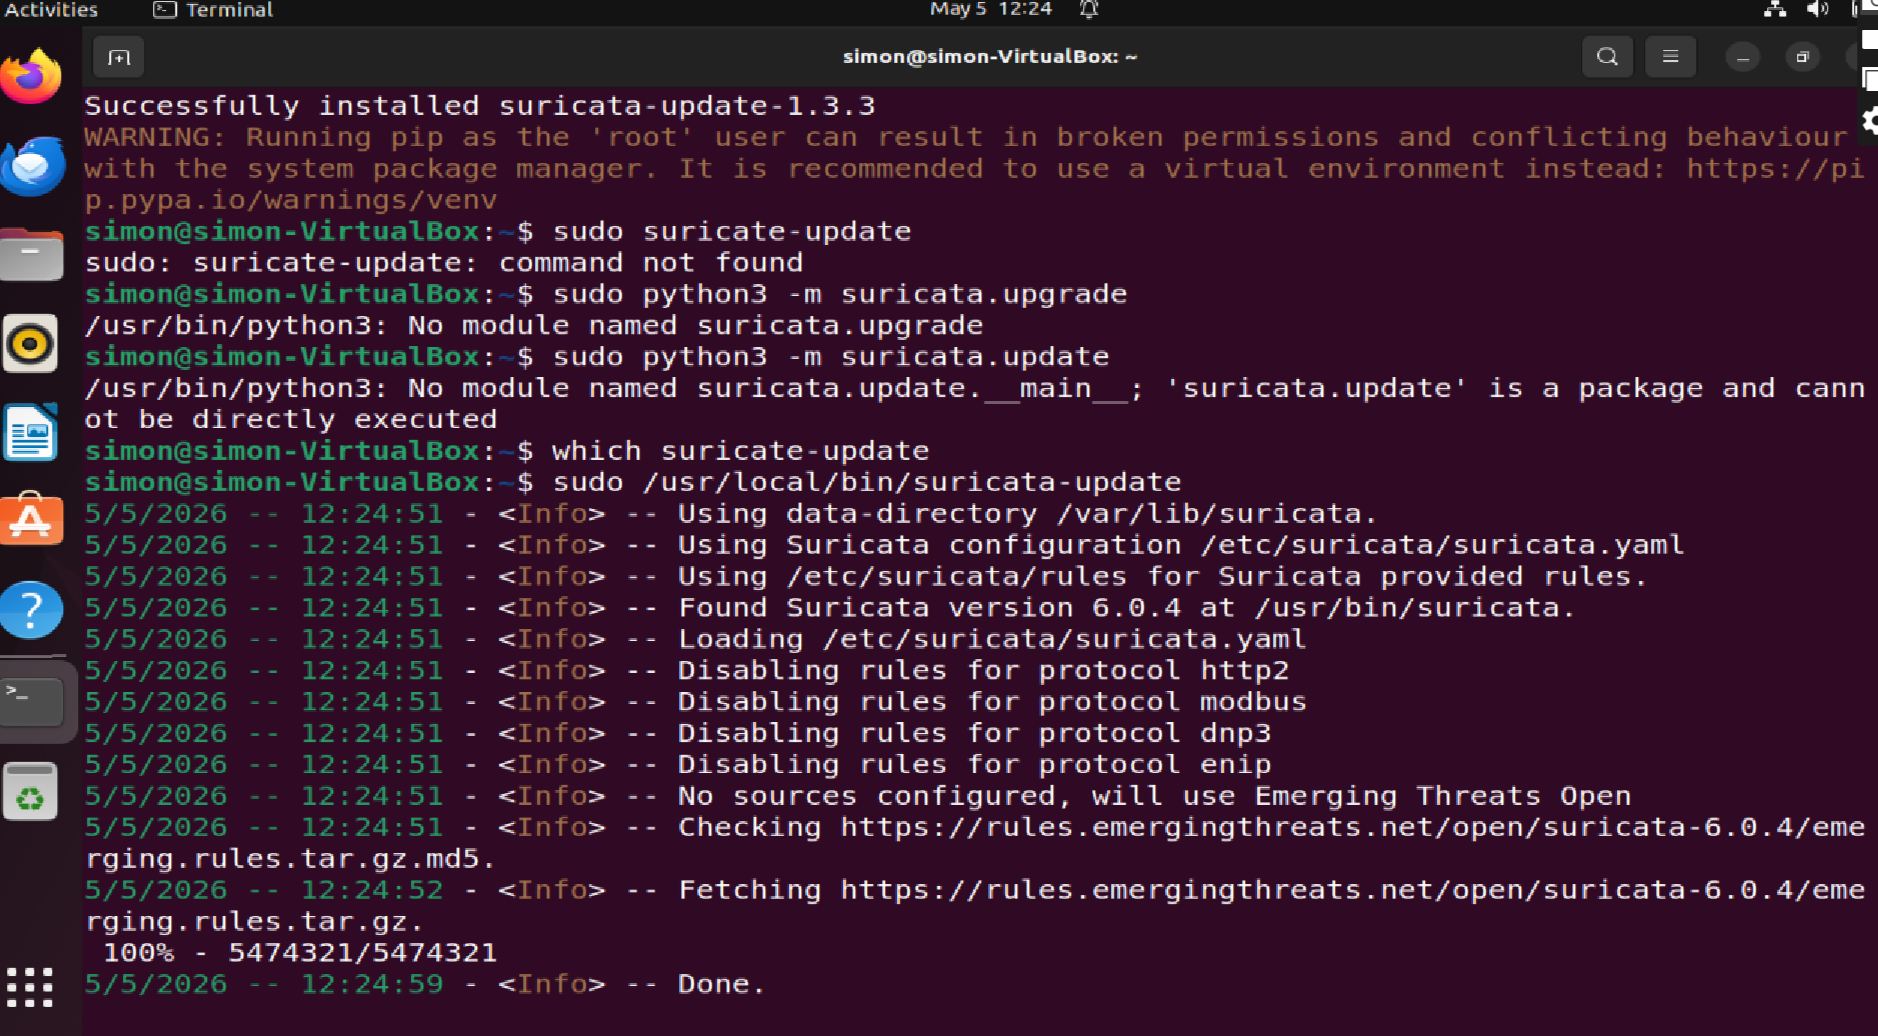Click the emergingthreats md5 URL in Checking line
Viewport: 1878px width, 1036px height.
[x=1352, y=828]
